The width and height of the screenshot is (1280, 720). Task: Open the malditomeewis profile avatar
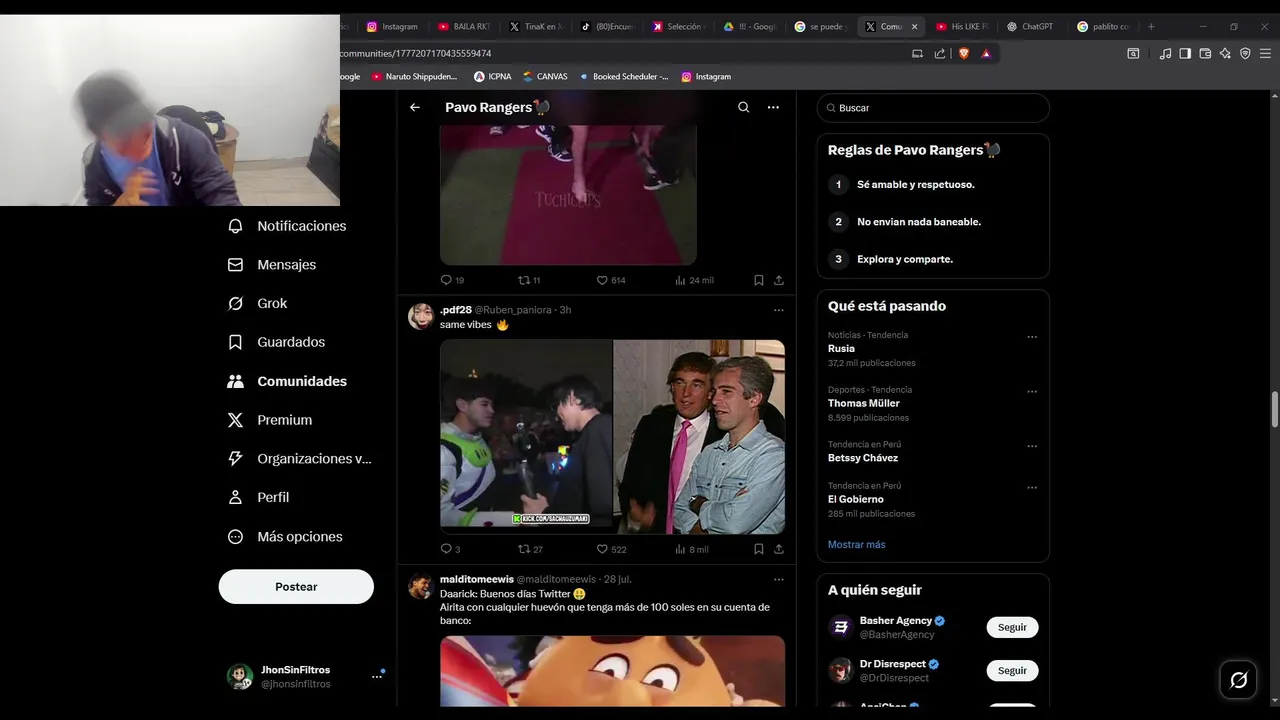(x=421, y=586)
